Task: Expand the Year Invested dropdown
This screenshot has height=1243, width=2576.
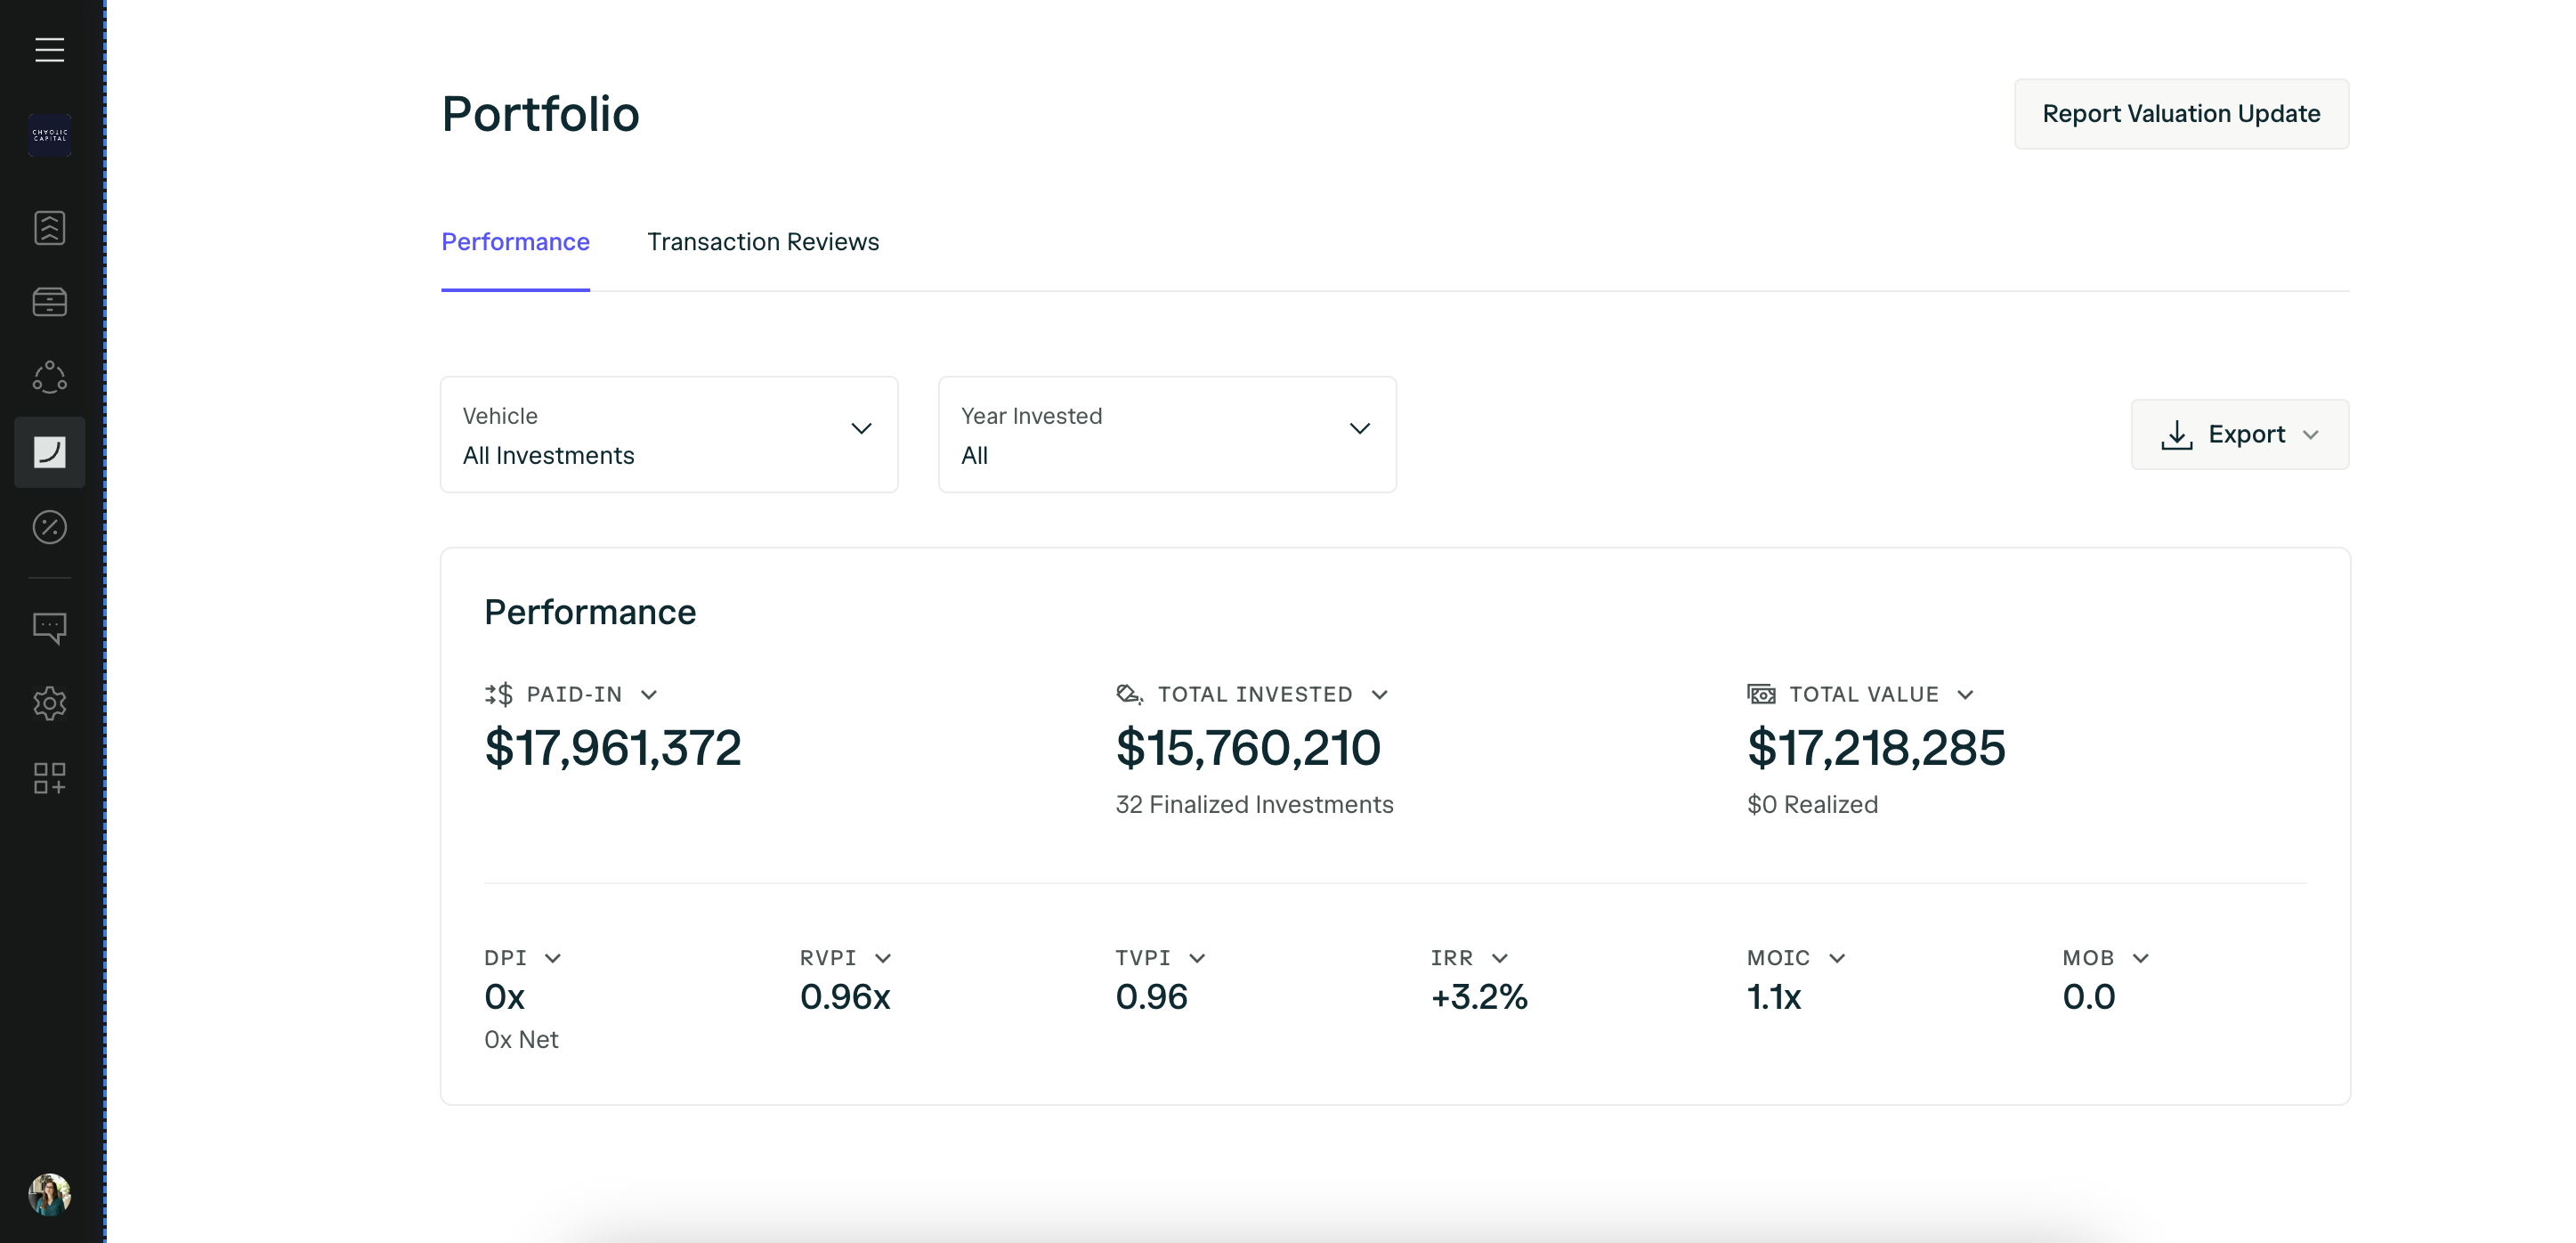Action: click(1167, 434)
